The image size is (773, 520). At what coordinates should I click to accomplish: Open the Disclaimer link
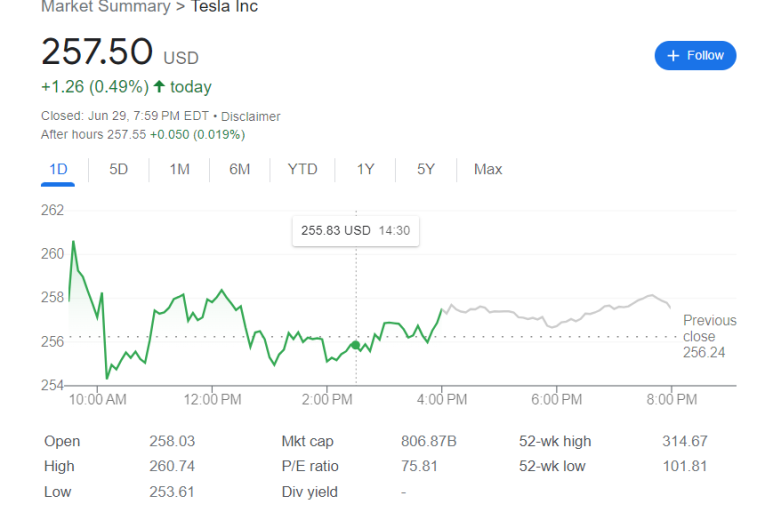[250, 116]
